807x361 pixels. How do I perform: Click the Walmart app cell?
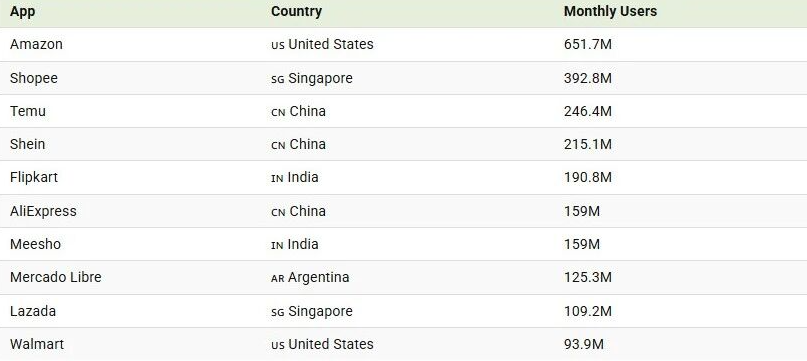coord(37,344)
